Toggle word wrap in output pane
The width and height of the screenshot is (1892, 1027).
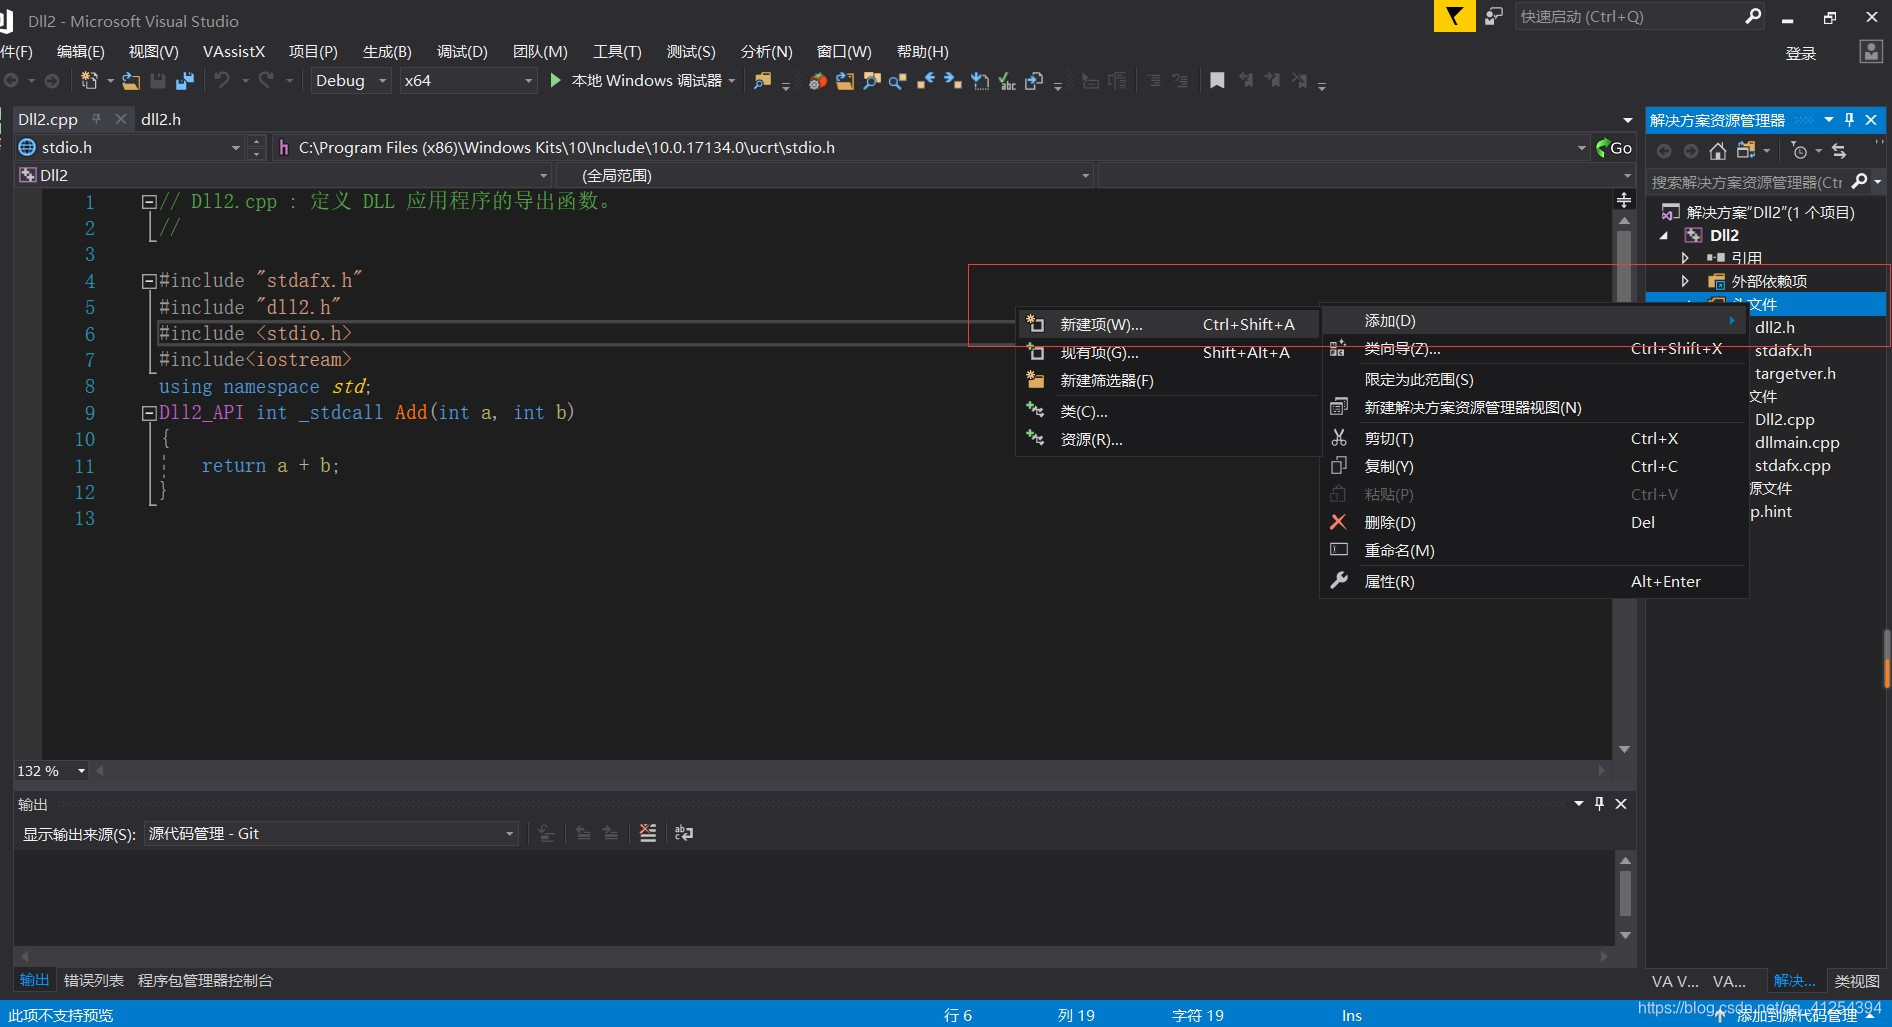click(x=684, y=833)
